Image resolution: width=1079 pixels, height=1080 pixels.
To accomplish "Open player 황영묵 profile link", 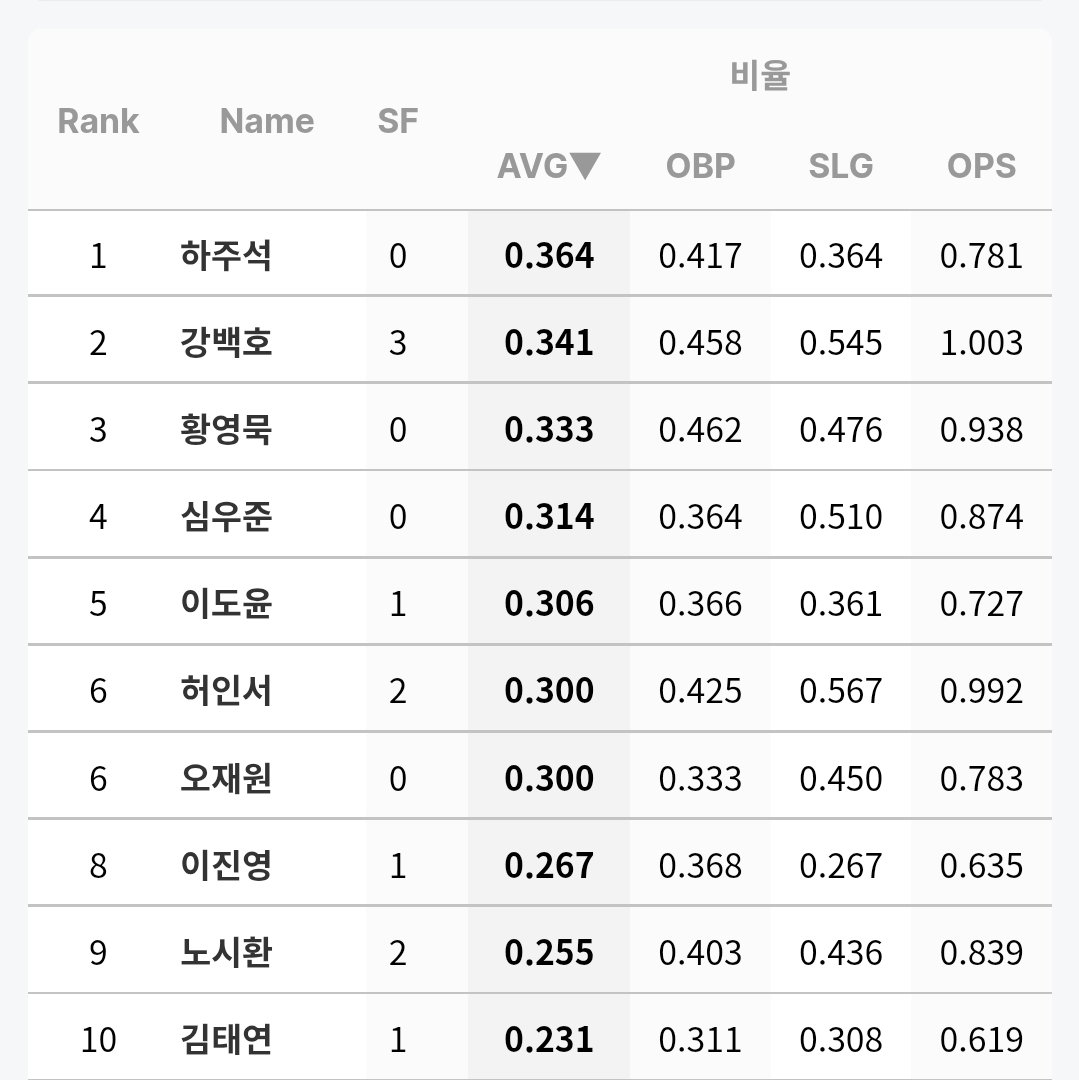I will (226, 430).
